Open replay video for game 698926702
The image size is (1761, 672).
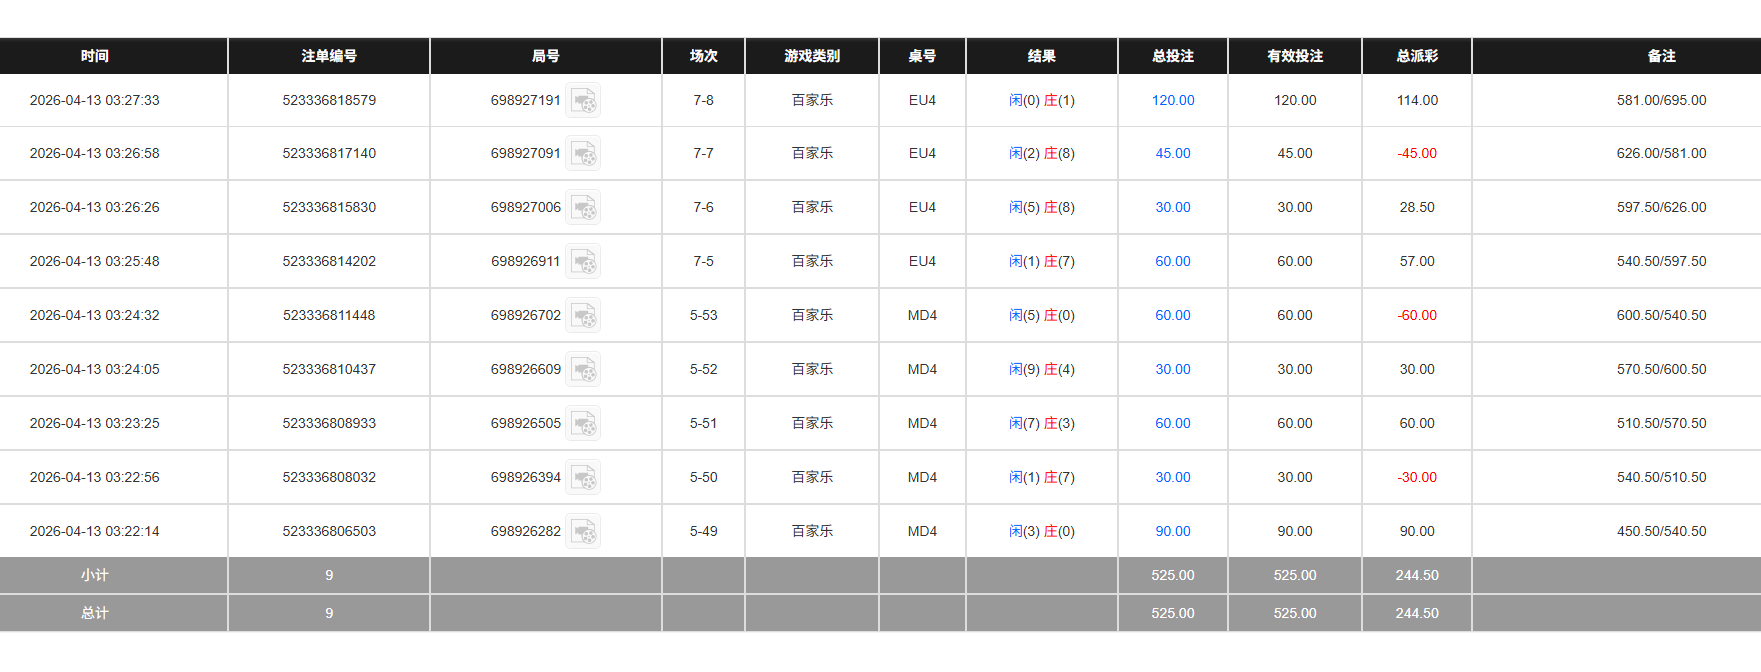click(585, 315)
